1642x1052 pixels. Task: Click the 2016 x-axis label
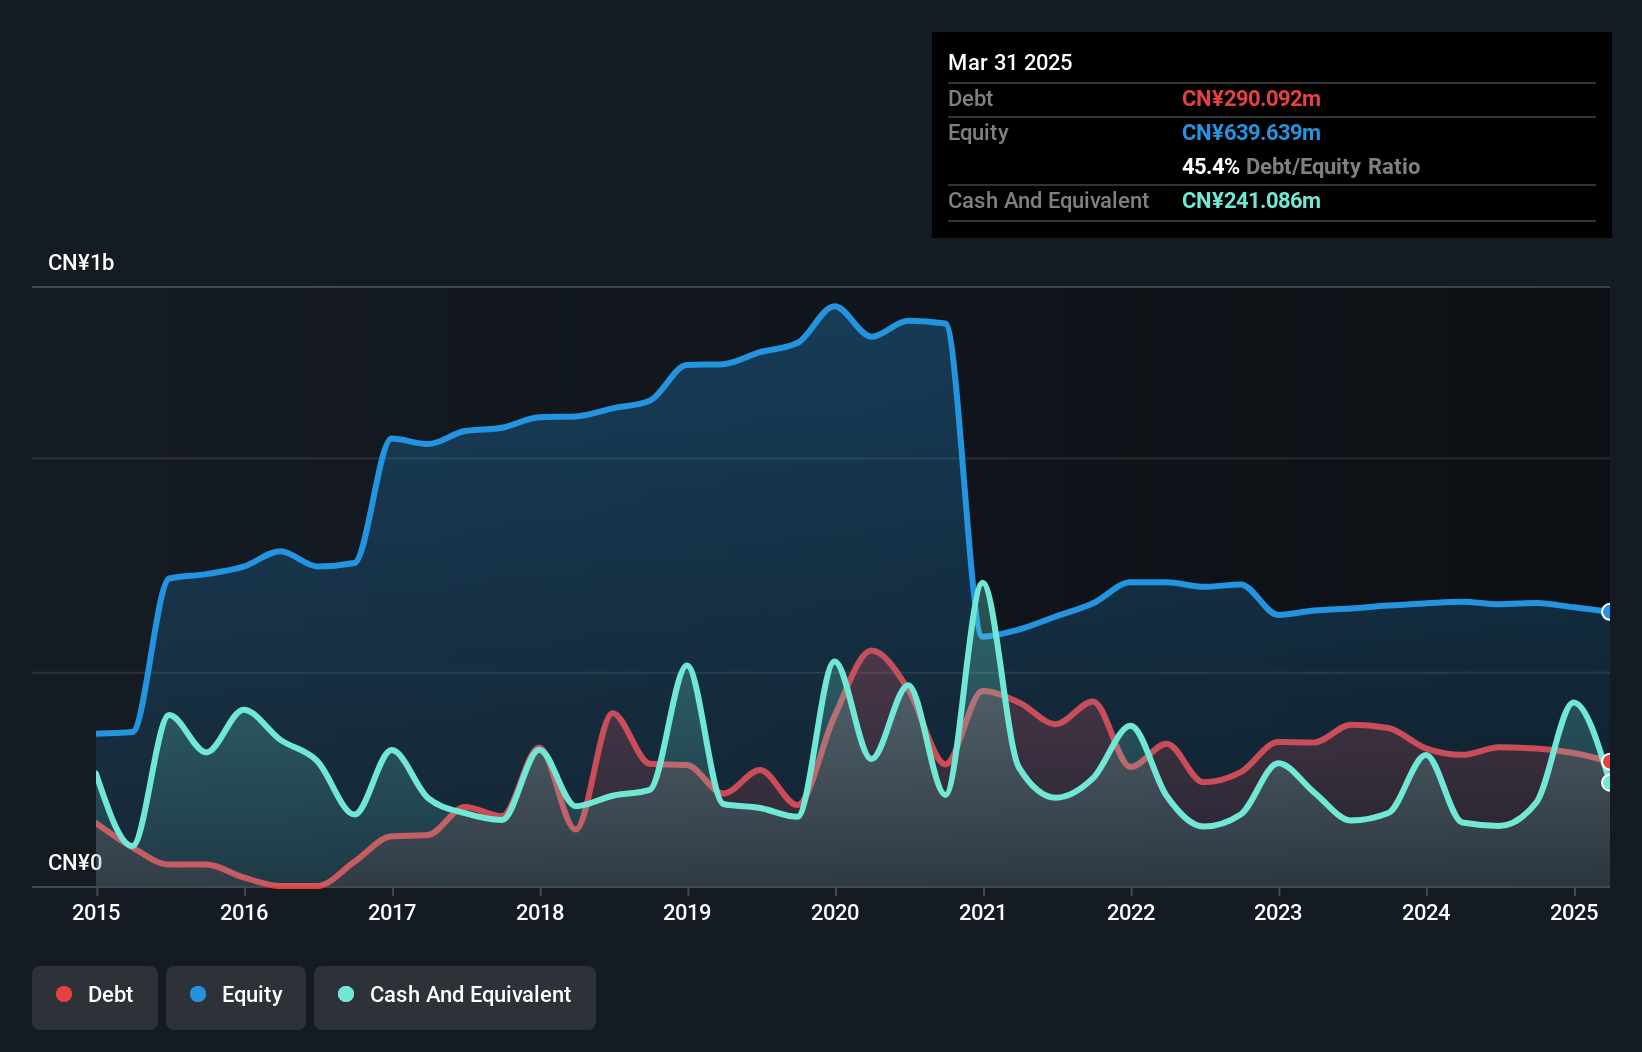point(244,912)
